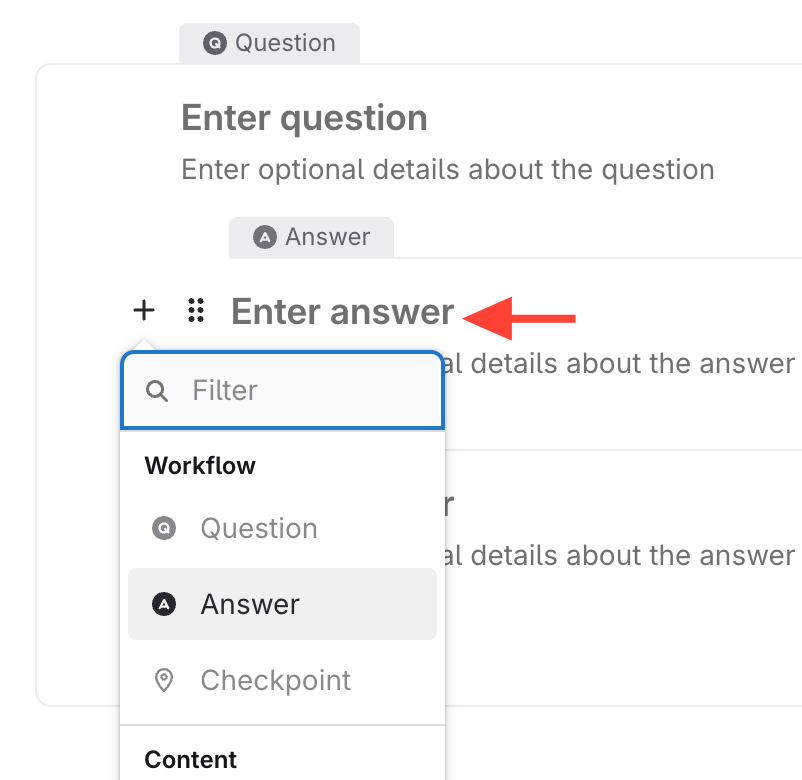Click the A icon on the Answer tag
The width and height of the screenshot is (802, 780).
(264, 237)
